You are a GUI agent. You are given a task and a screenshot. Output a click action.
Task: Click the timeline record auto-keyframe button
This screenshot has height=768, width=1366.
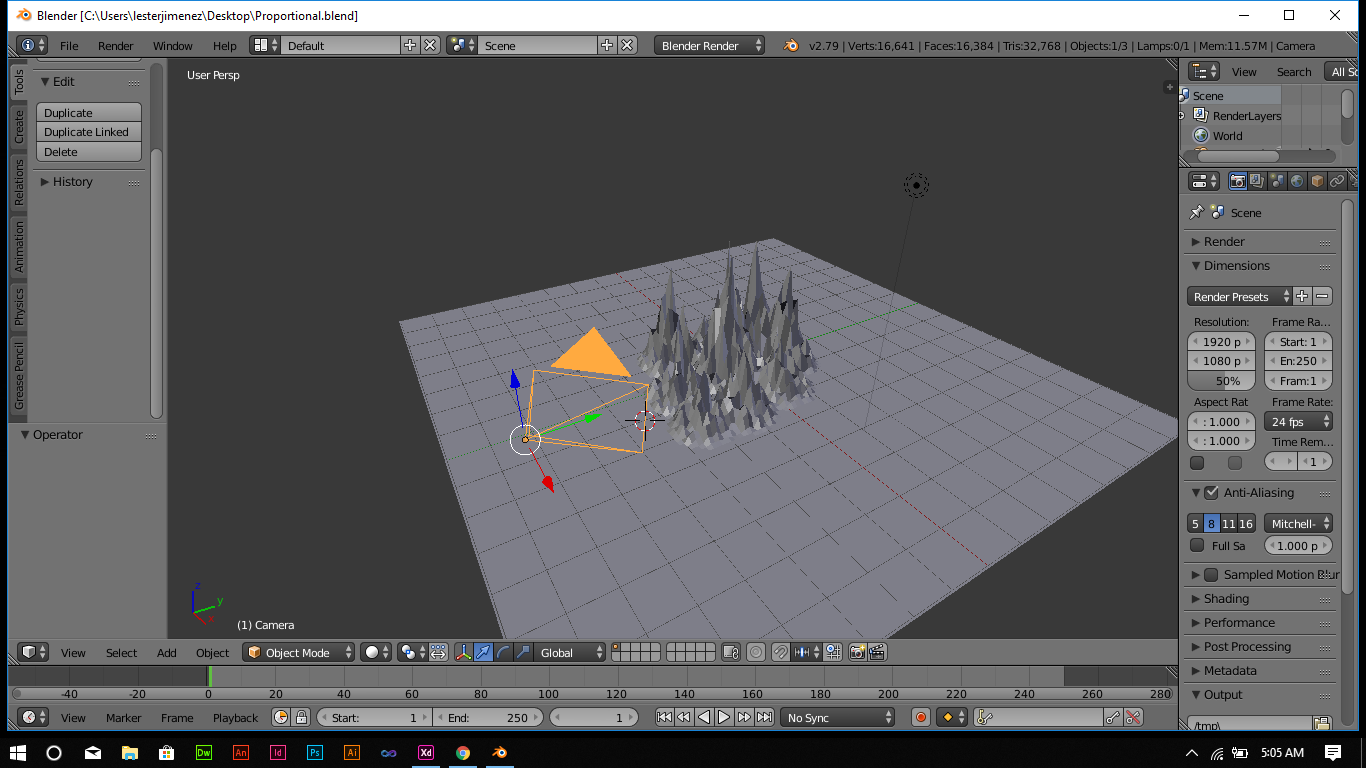[x=921, y=717]
